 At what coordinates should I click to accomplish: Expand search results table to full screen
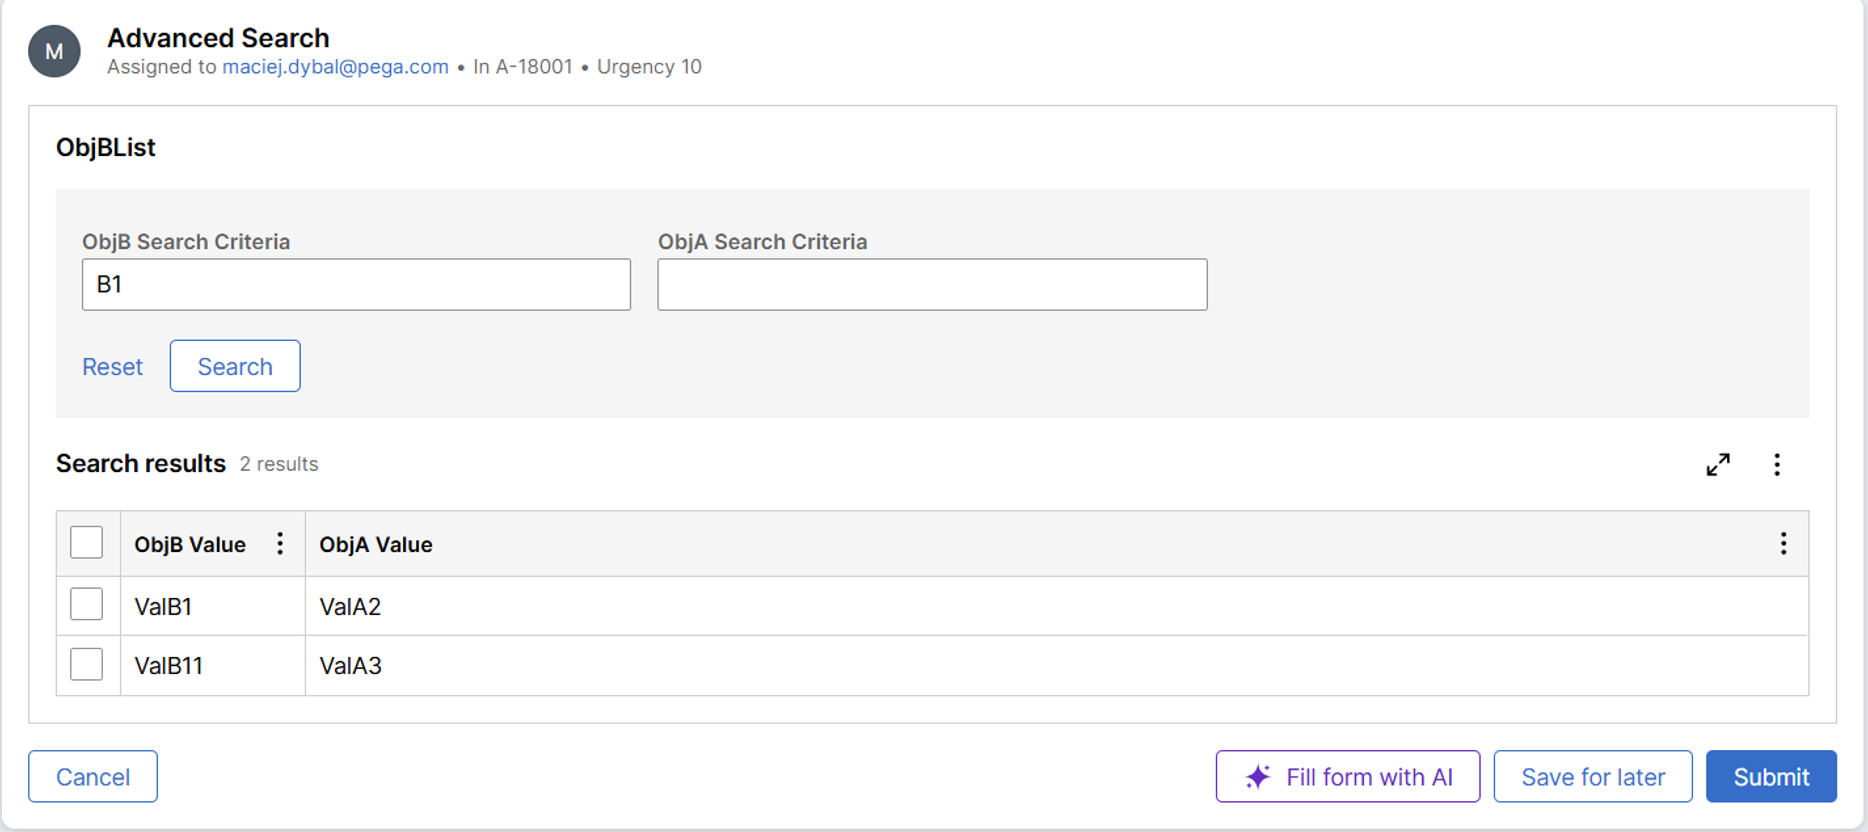(x=1718, y=465)
